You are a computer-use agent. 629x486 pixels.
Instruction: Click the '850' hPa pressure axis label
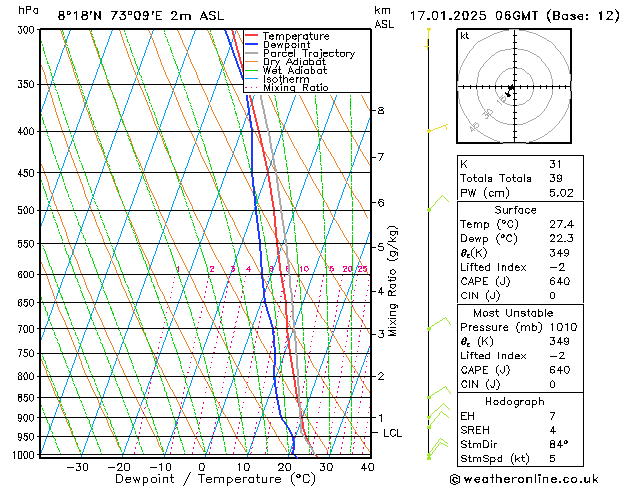[28, 398]
